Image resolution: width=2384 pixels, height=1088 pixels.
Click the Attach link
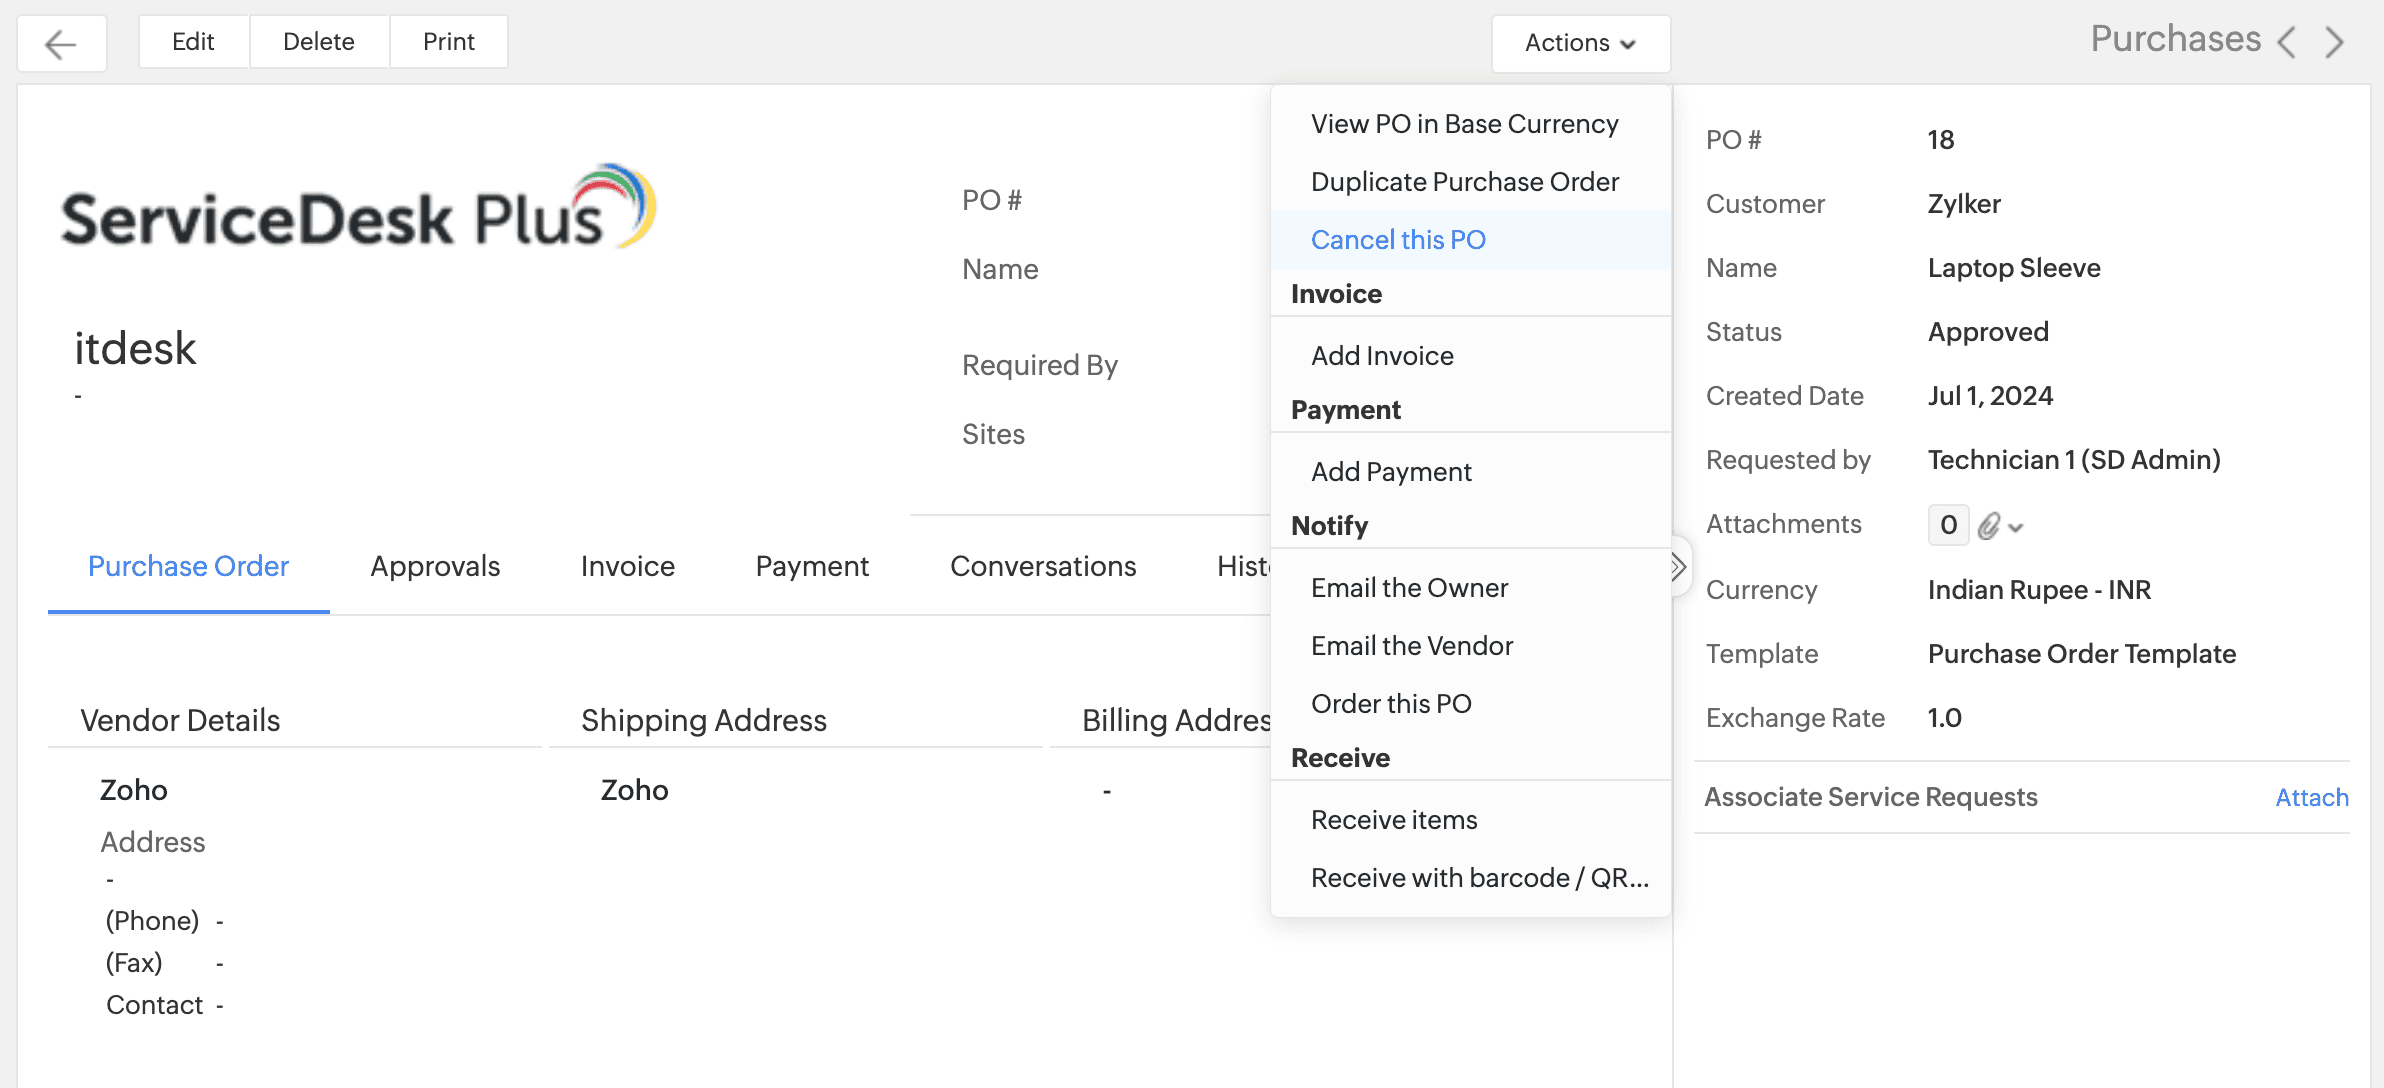click(2312, 797)
